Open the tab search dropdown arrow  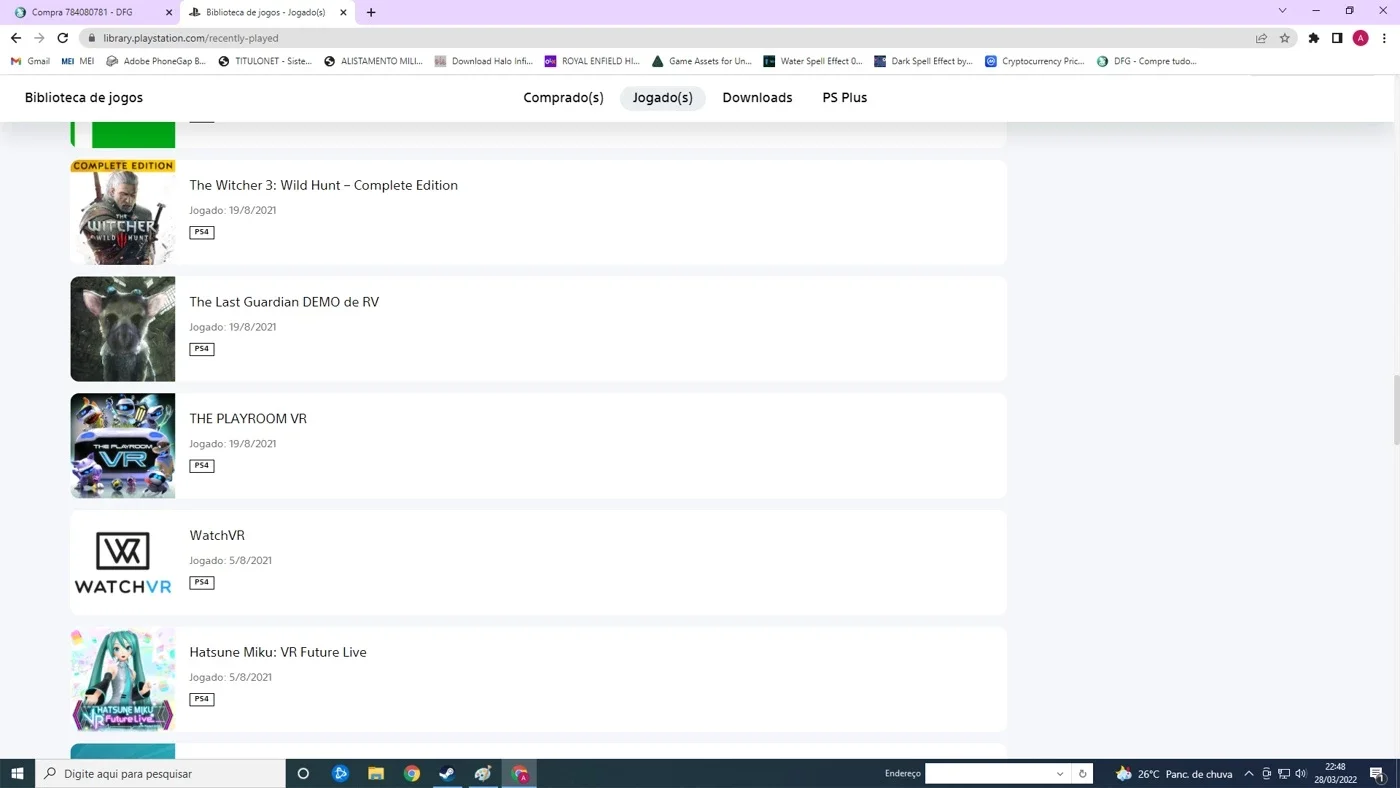[1282, 11]
